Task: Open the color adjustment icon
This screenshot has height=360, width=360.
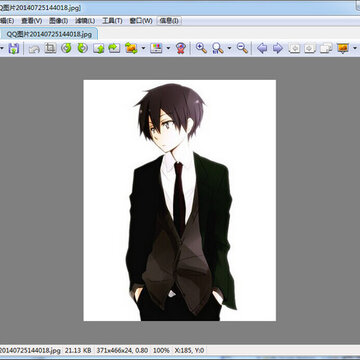Action: click(x=156, y=49)
